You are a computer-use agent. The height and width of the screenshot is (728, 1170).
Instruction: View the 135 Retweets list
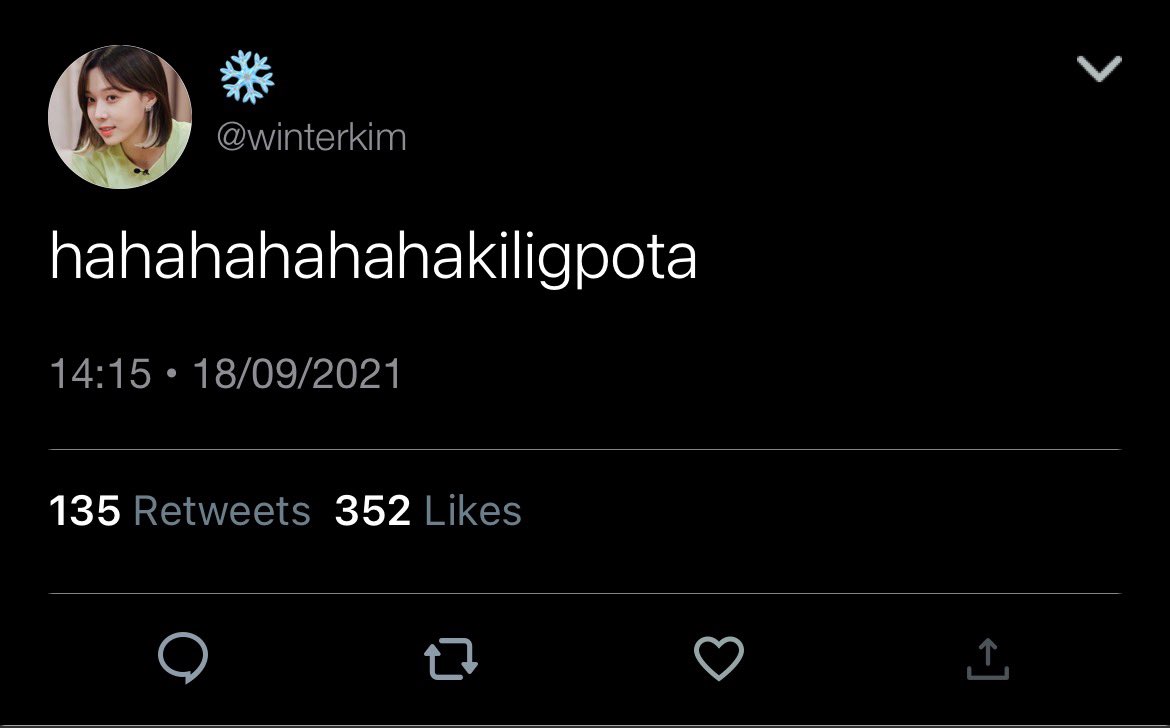[x=179, y=511]
